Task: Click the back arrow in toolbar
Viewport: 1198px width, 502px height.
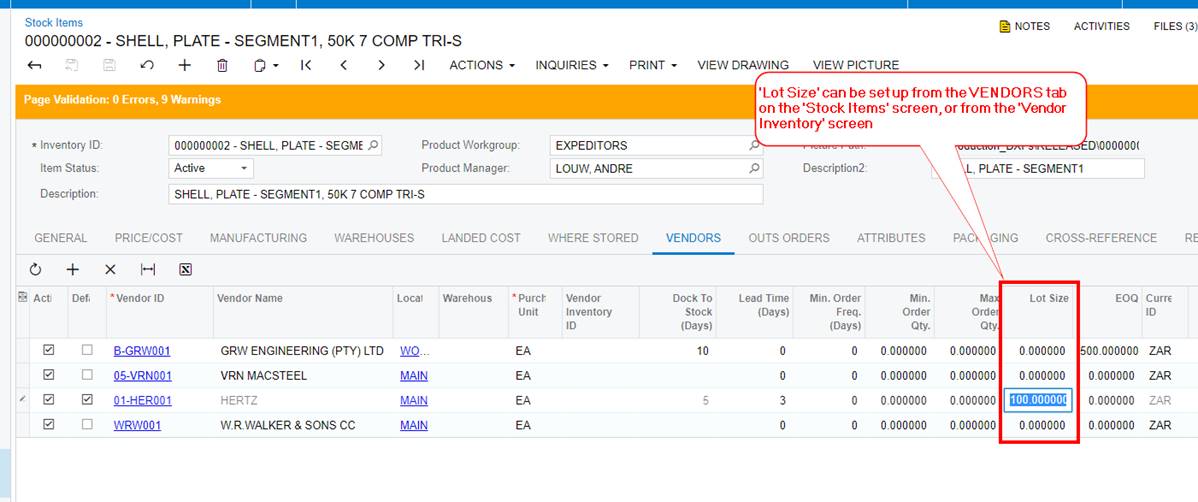Action: point(34,65)
